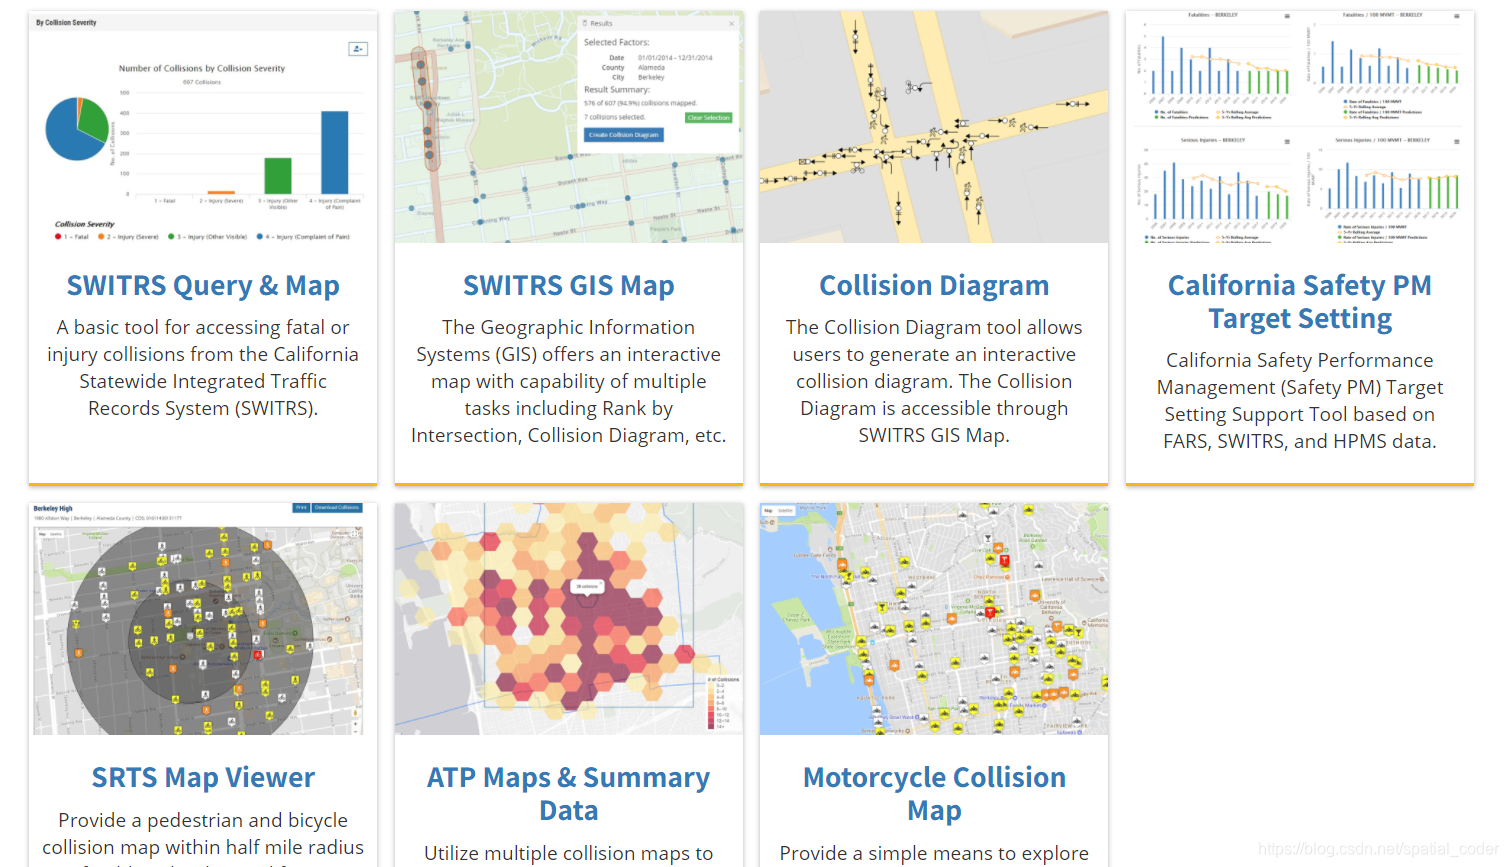Click the ATP hexagon heatmap thumbnail
This screenshot has width=1509, height=867.
click(568, 619)
